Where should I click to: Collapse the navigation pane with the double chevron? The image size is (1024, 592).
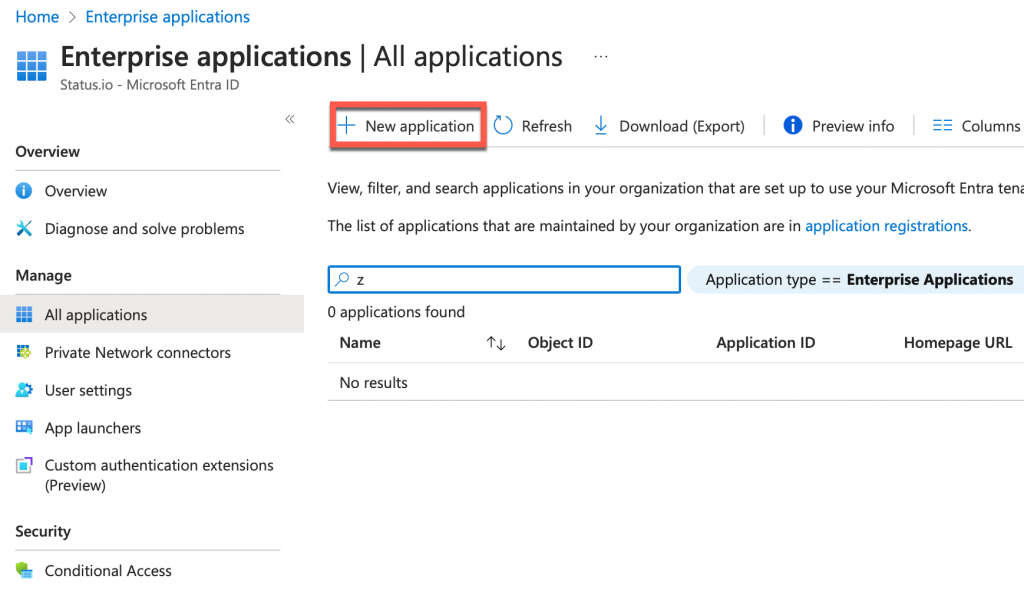(289, 118)
